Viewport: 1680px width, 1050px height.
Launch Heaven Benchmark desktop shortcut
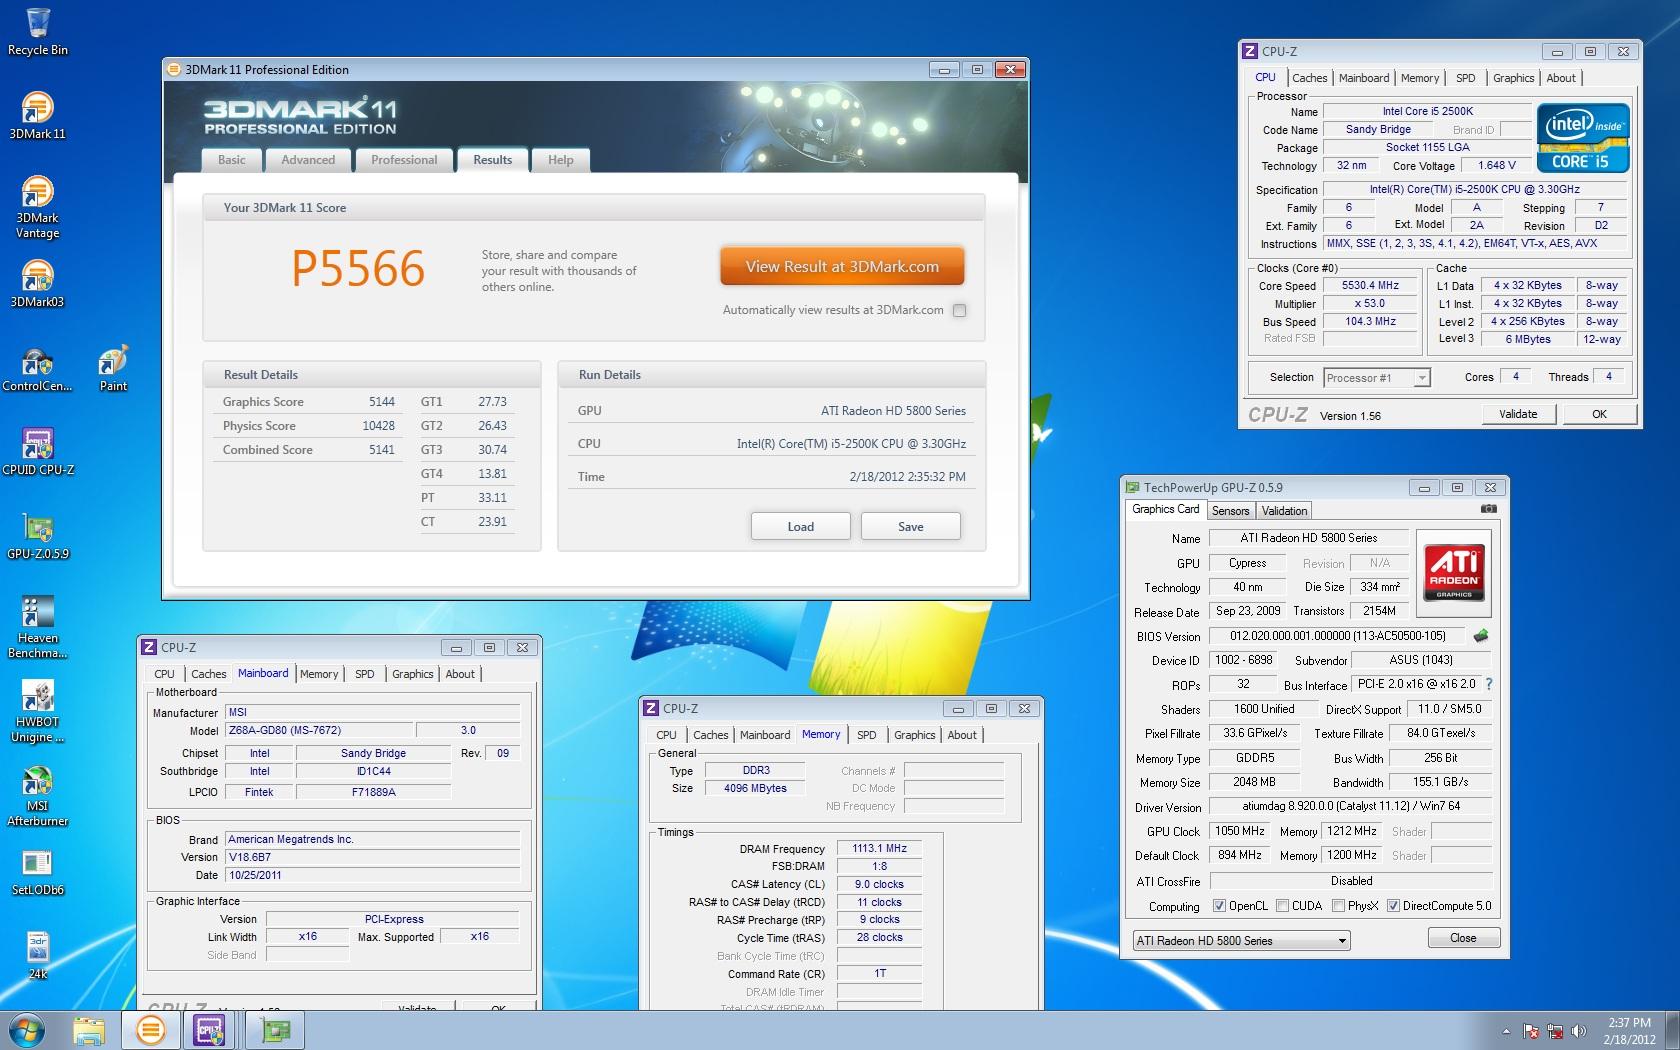click(38, 627)
